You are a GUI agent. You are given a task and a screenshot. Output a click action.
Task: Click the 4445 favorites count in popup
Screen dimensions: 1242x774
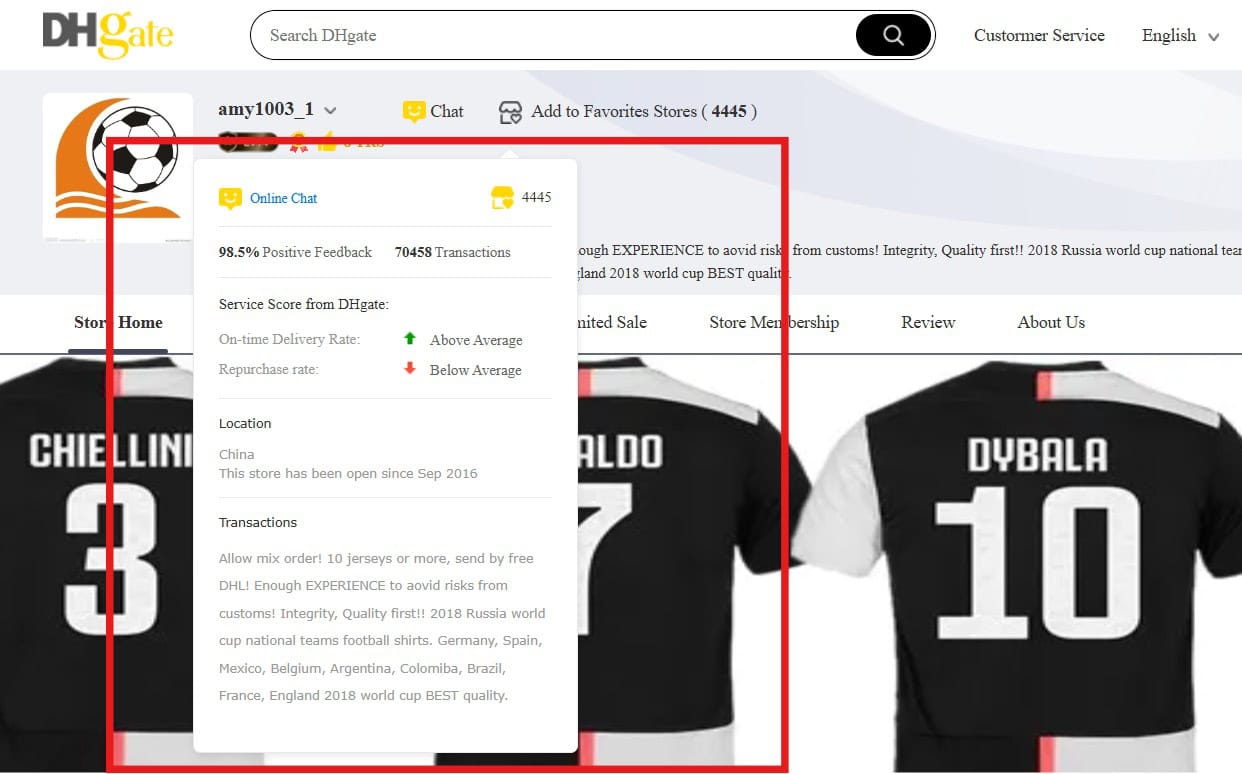point(537,197)
